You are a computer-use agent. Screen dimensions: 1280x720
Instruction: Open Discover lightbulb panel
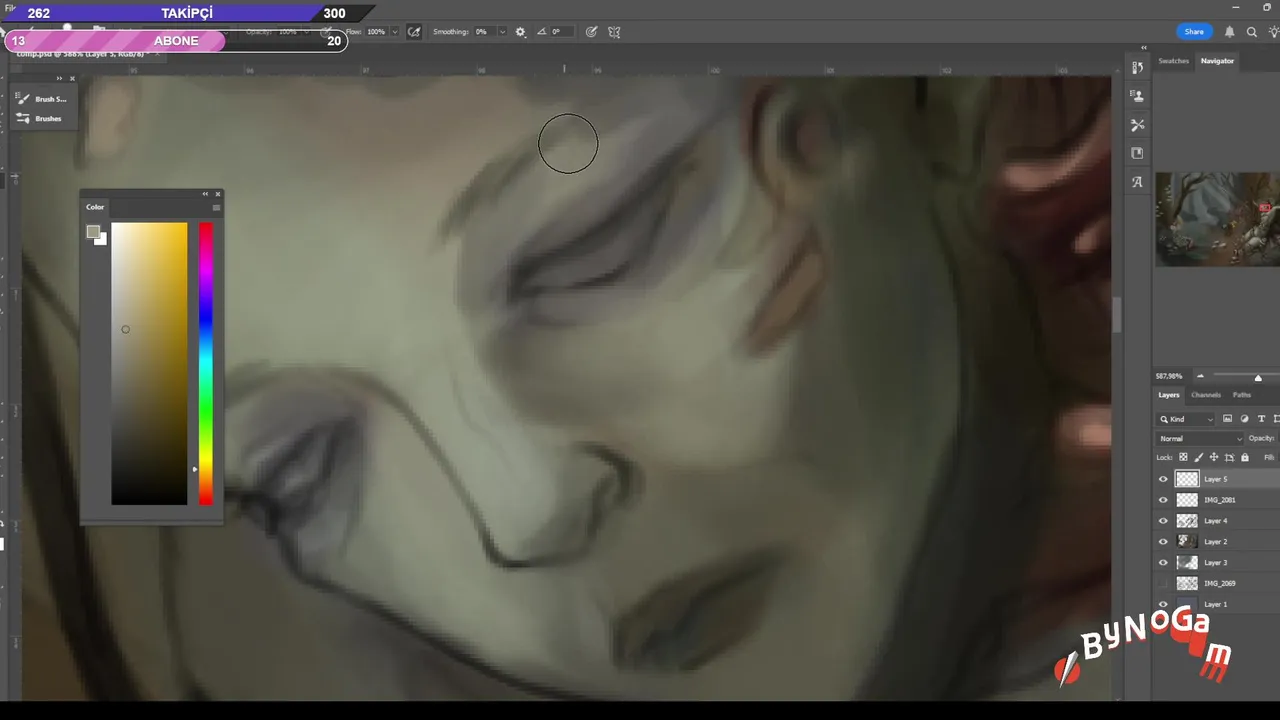[x=1273, y=32]
